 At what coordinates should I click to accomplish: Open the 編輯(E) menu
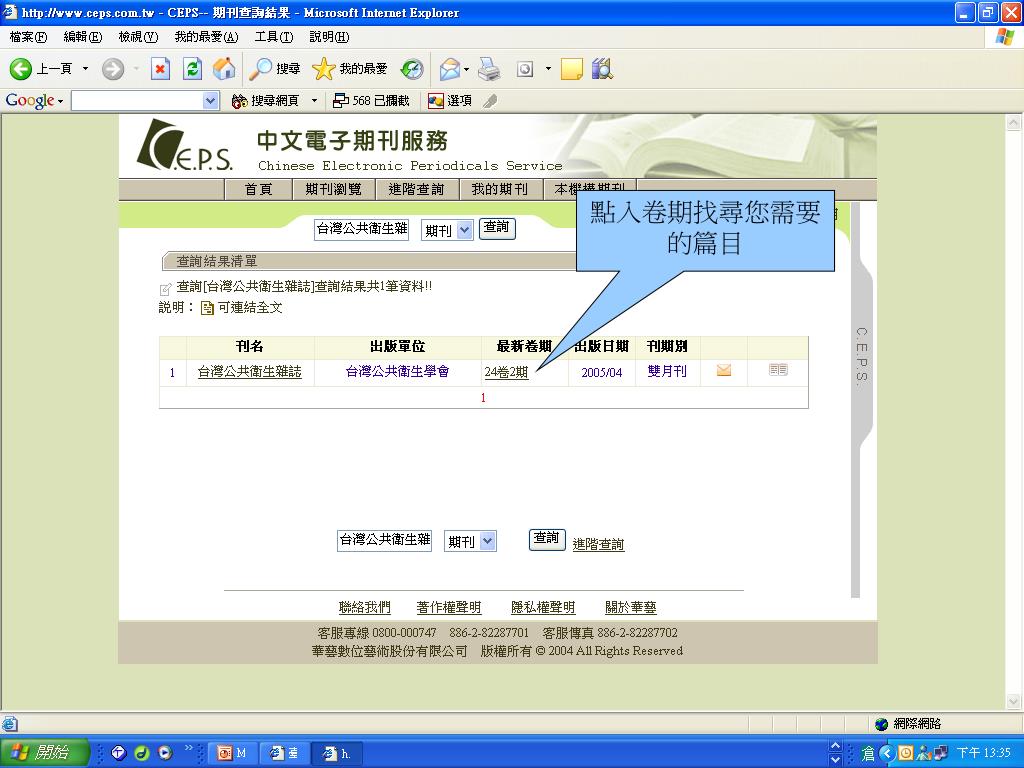[x=83, y=37]
